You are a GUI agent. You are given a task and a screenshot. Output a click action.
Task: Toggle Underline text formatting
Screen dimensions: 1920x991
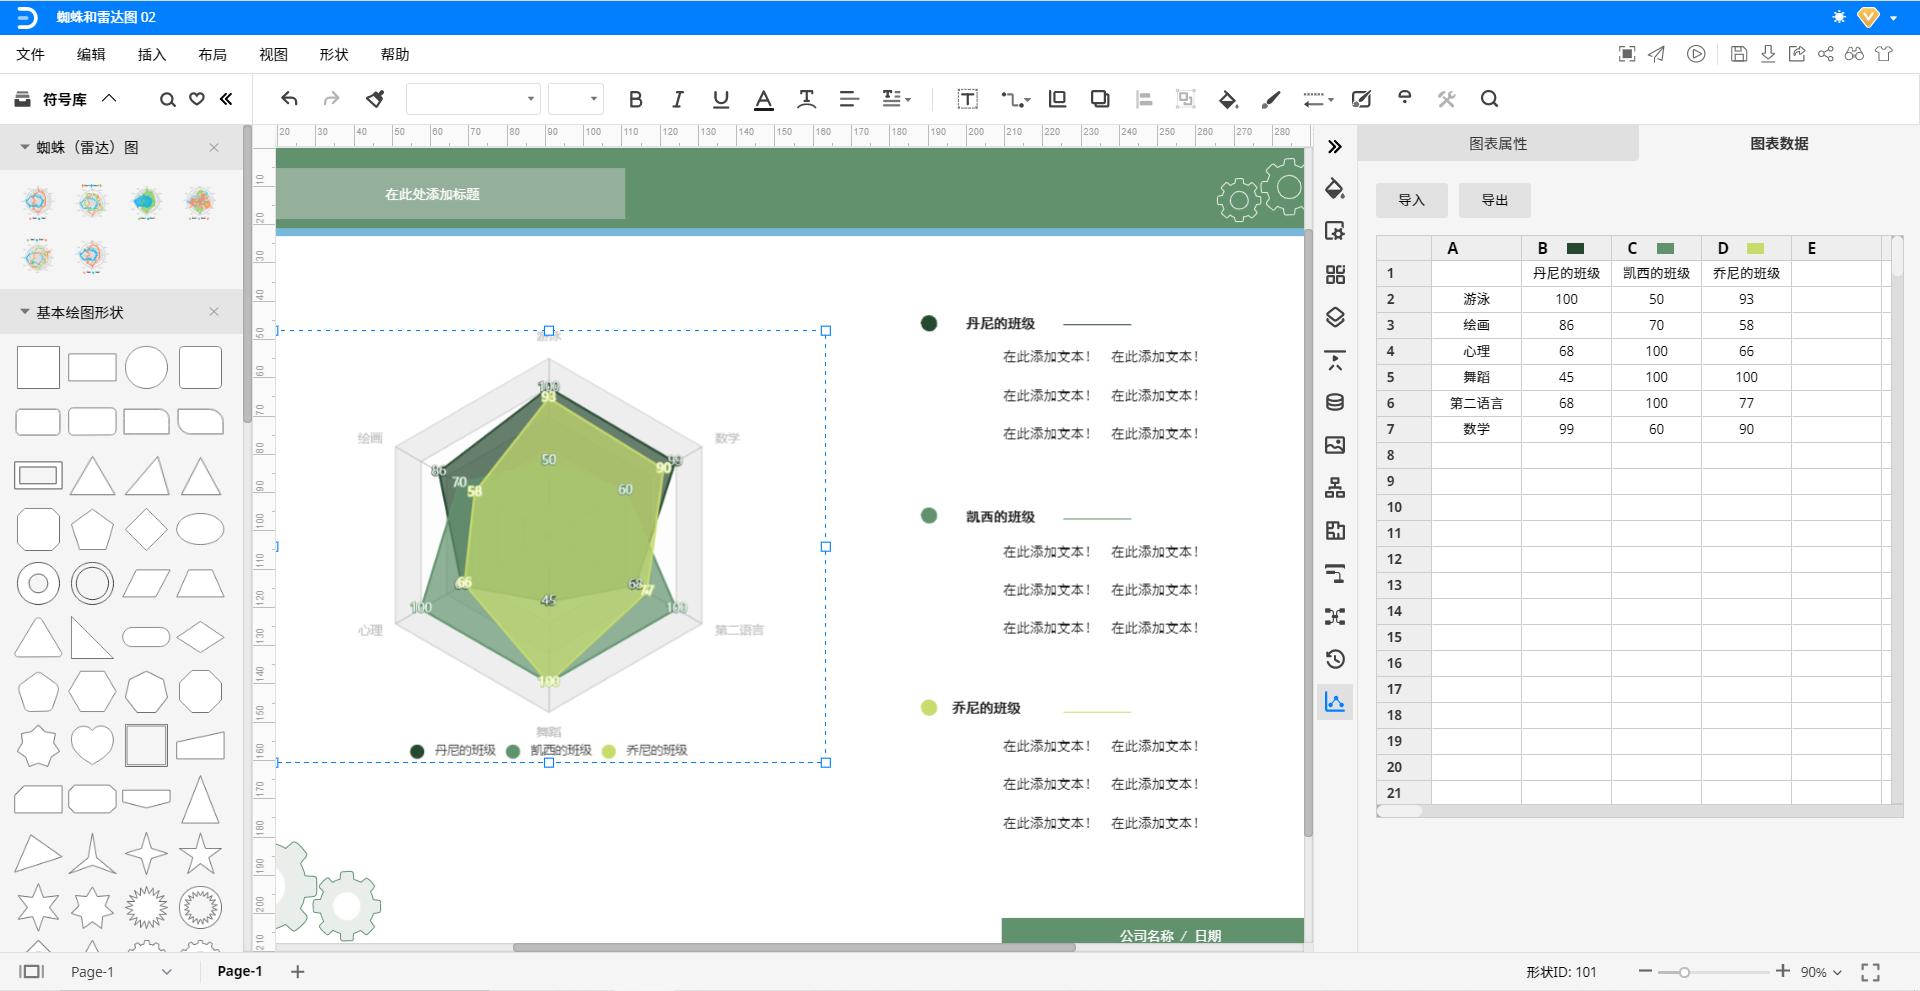(720, 99)
